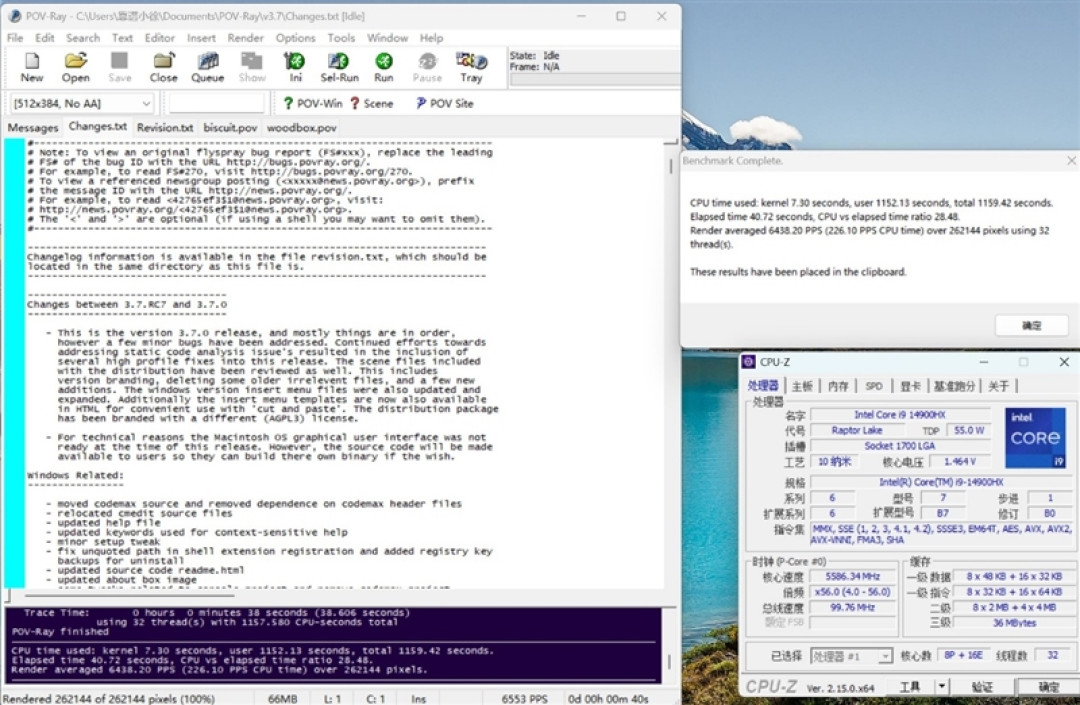Click the validate button in CPU-Z
The height and width of the screenshot is (705, 1080).
(x=982, y=686)
